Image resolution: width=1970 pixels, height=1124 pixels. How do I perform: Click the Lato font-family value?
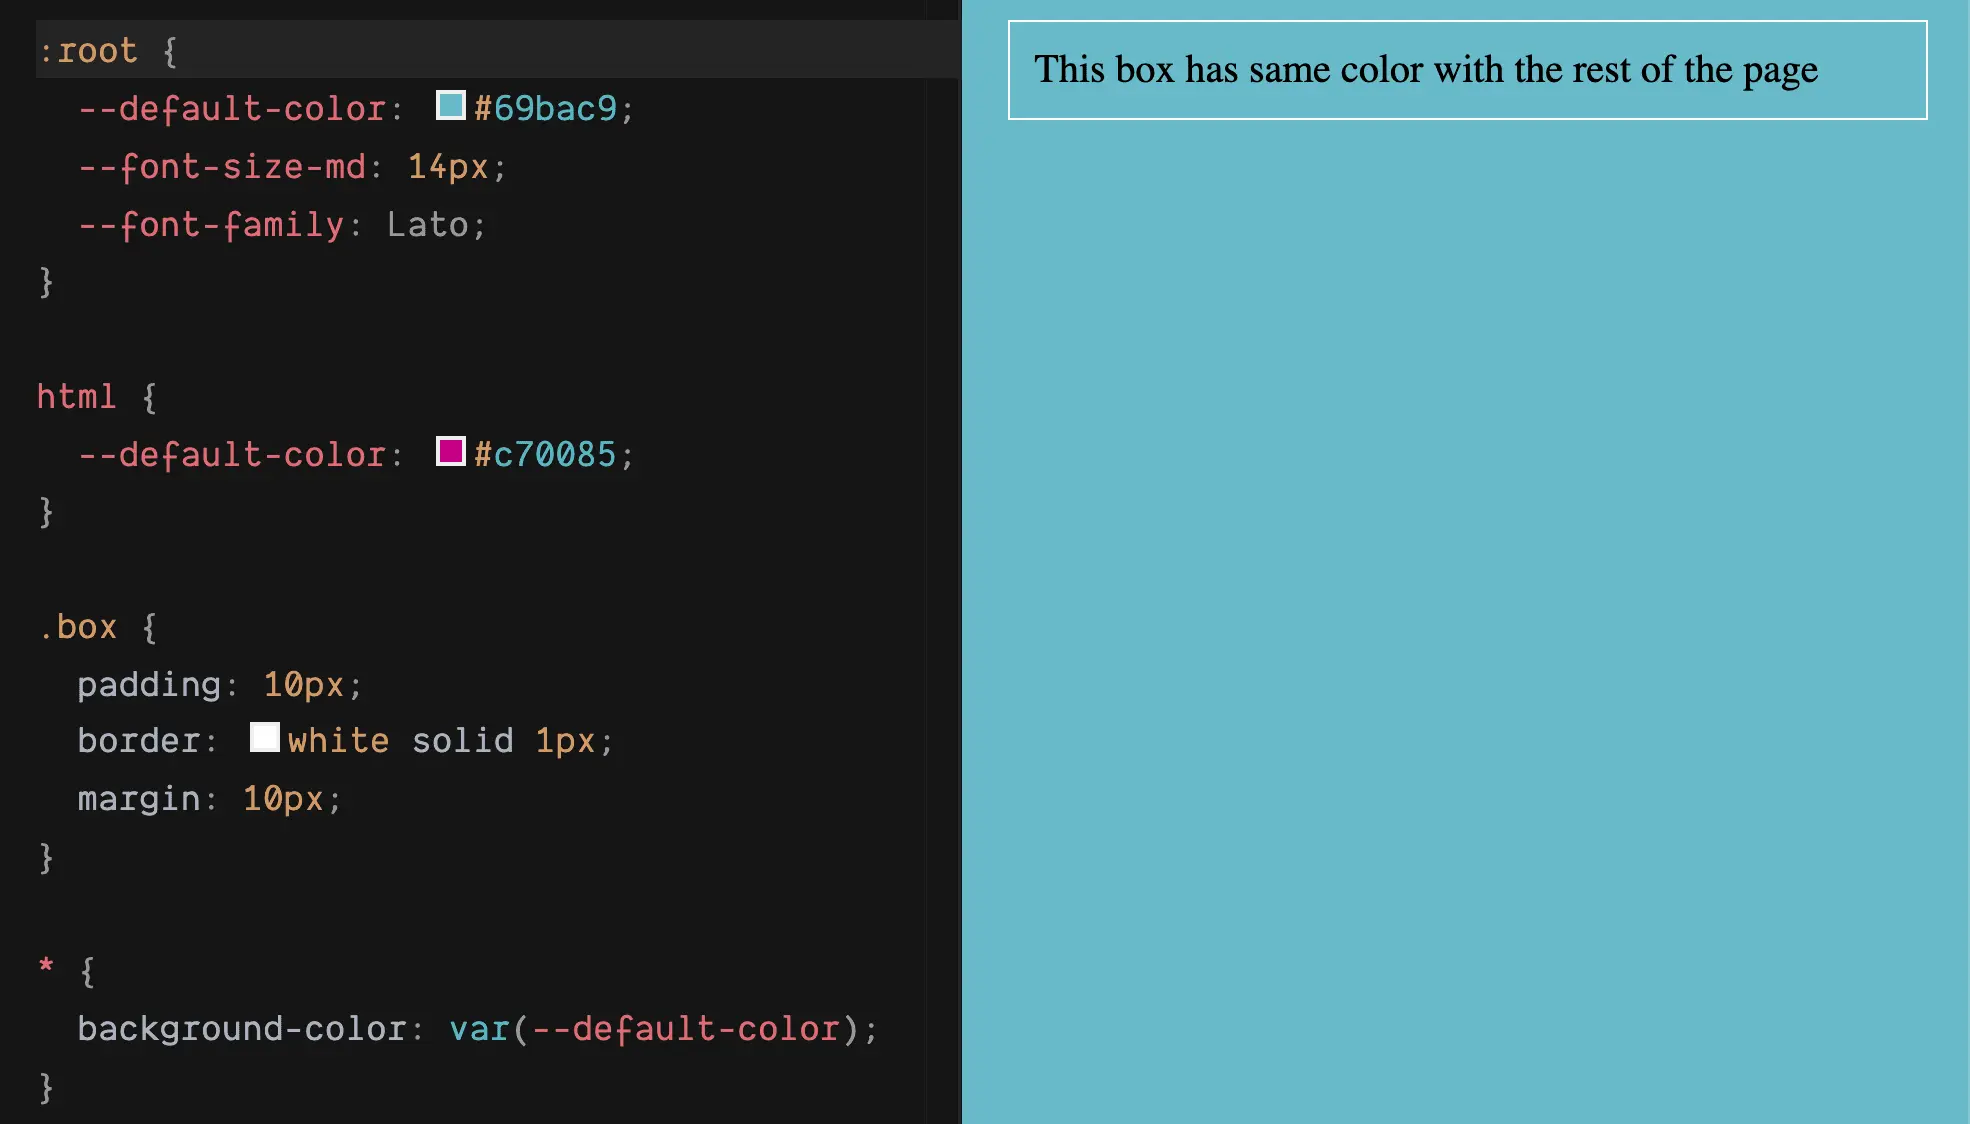click(x=427, y=224)
